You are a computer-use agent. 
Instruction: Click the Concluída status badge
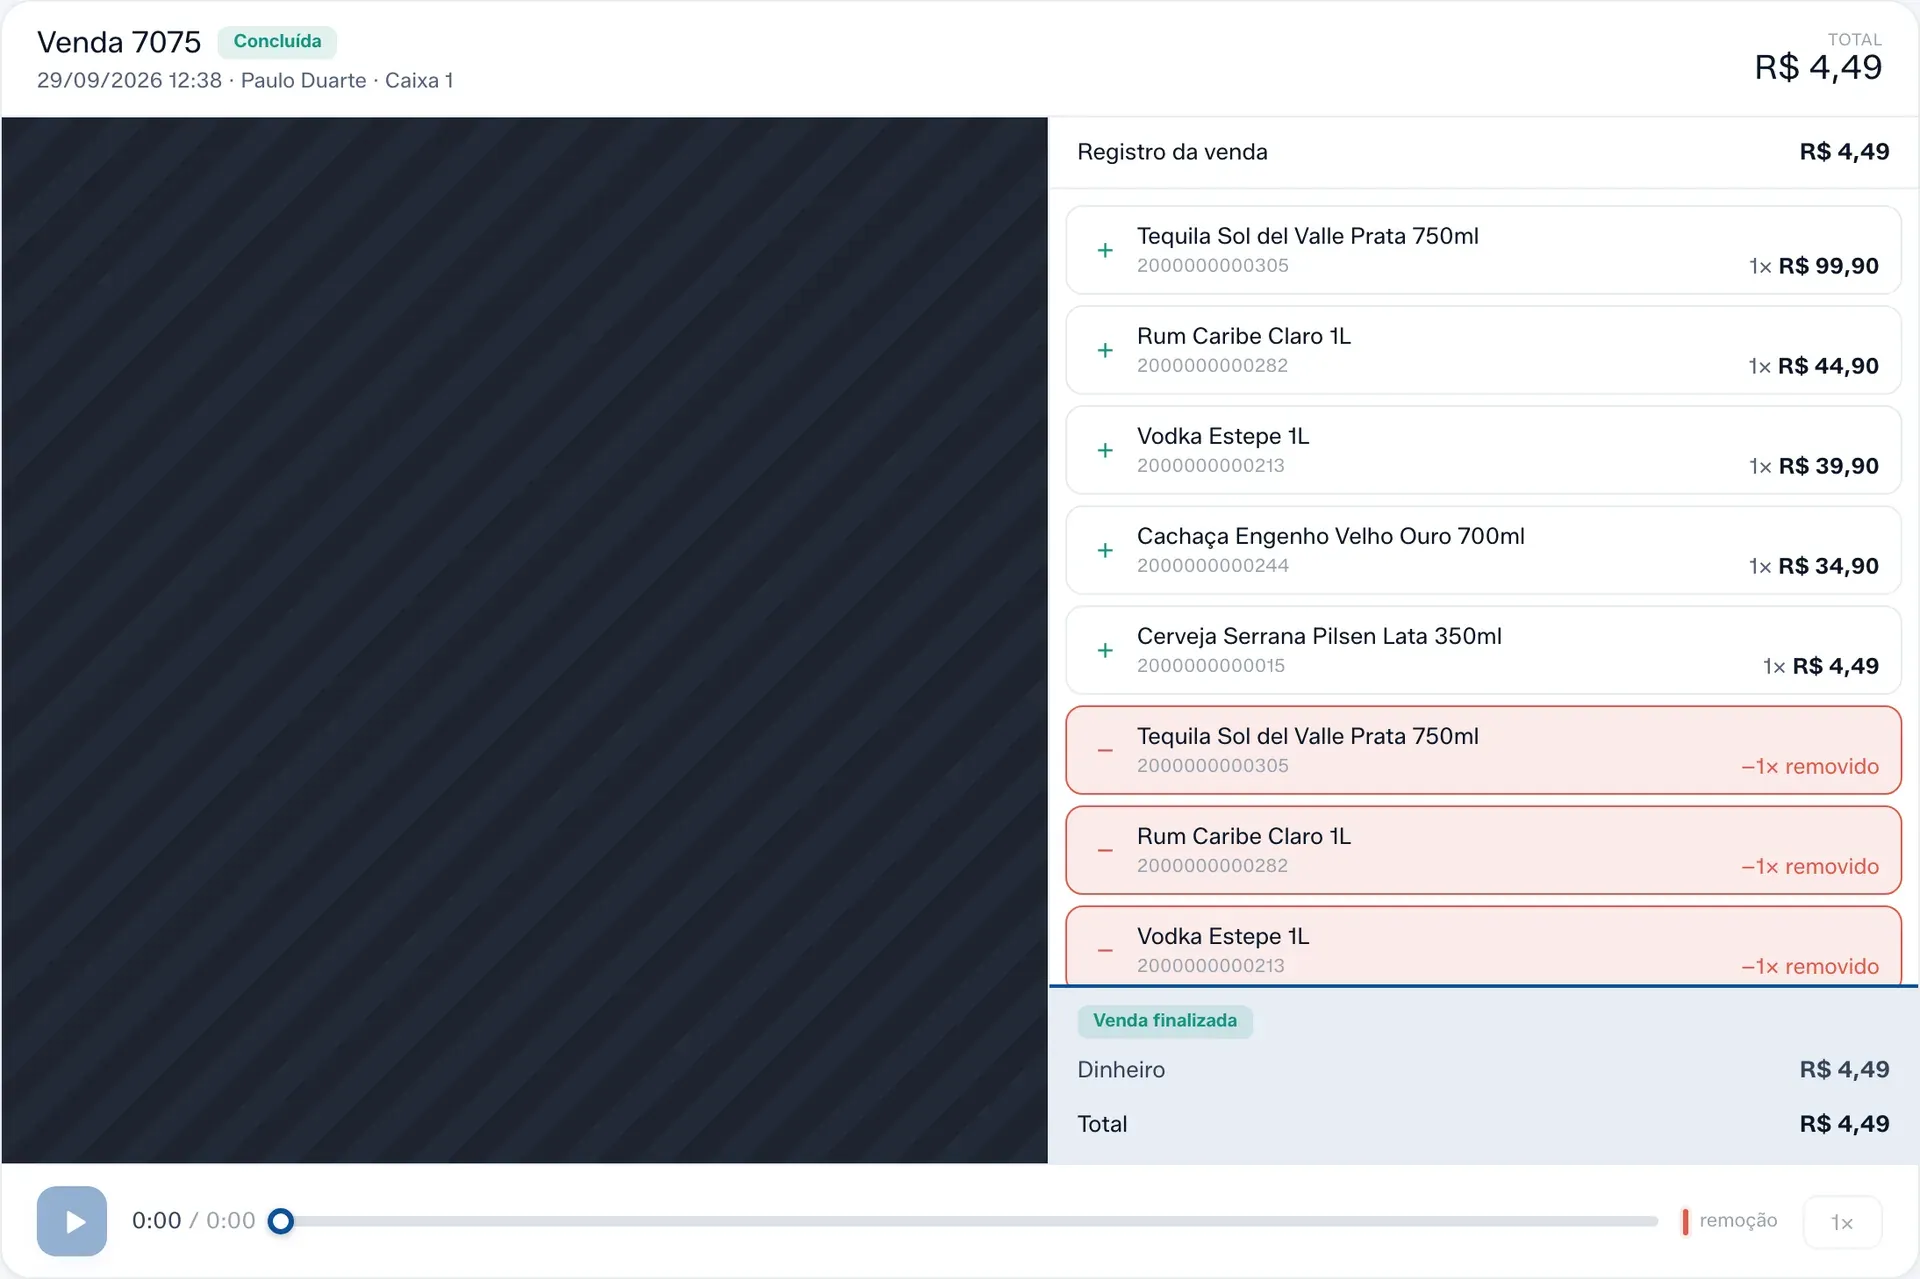(277, 41)
